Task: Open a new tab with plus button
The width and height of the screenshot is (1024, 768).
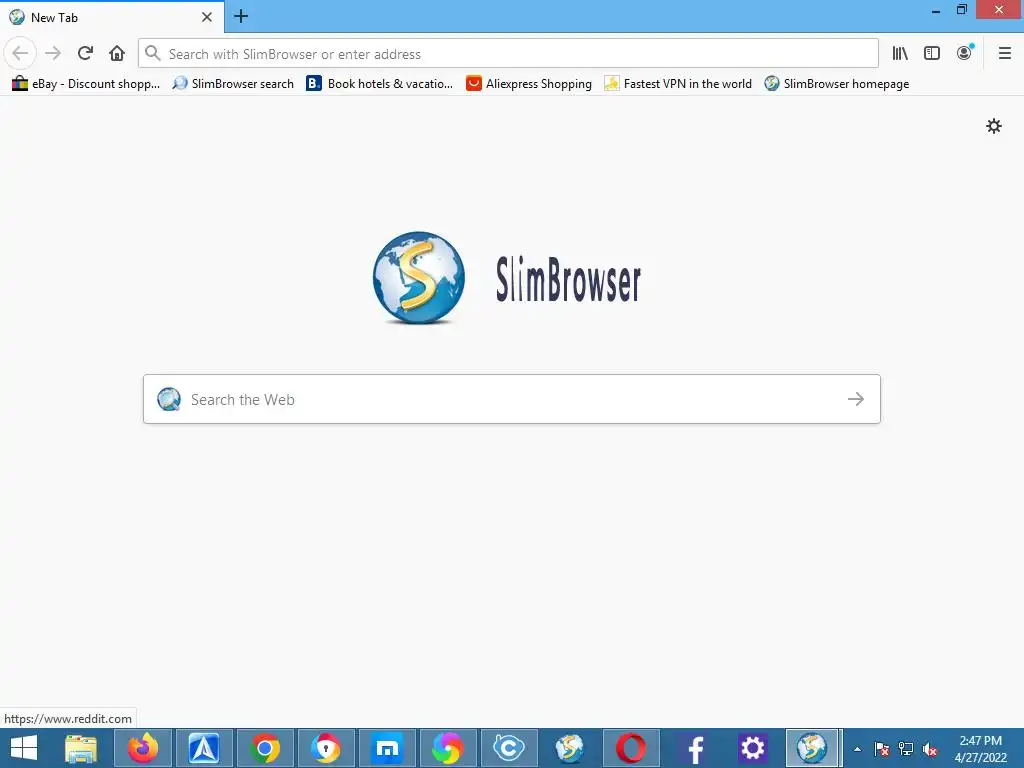Action: click(241, 16)
